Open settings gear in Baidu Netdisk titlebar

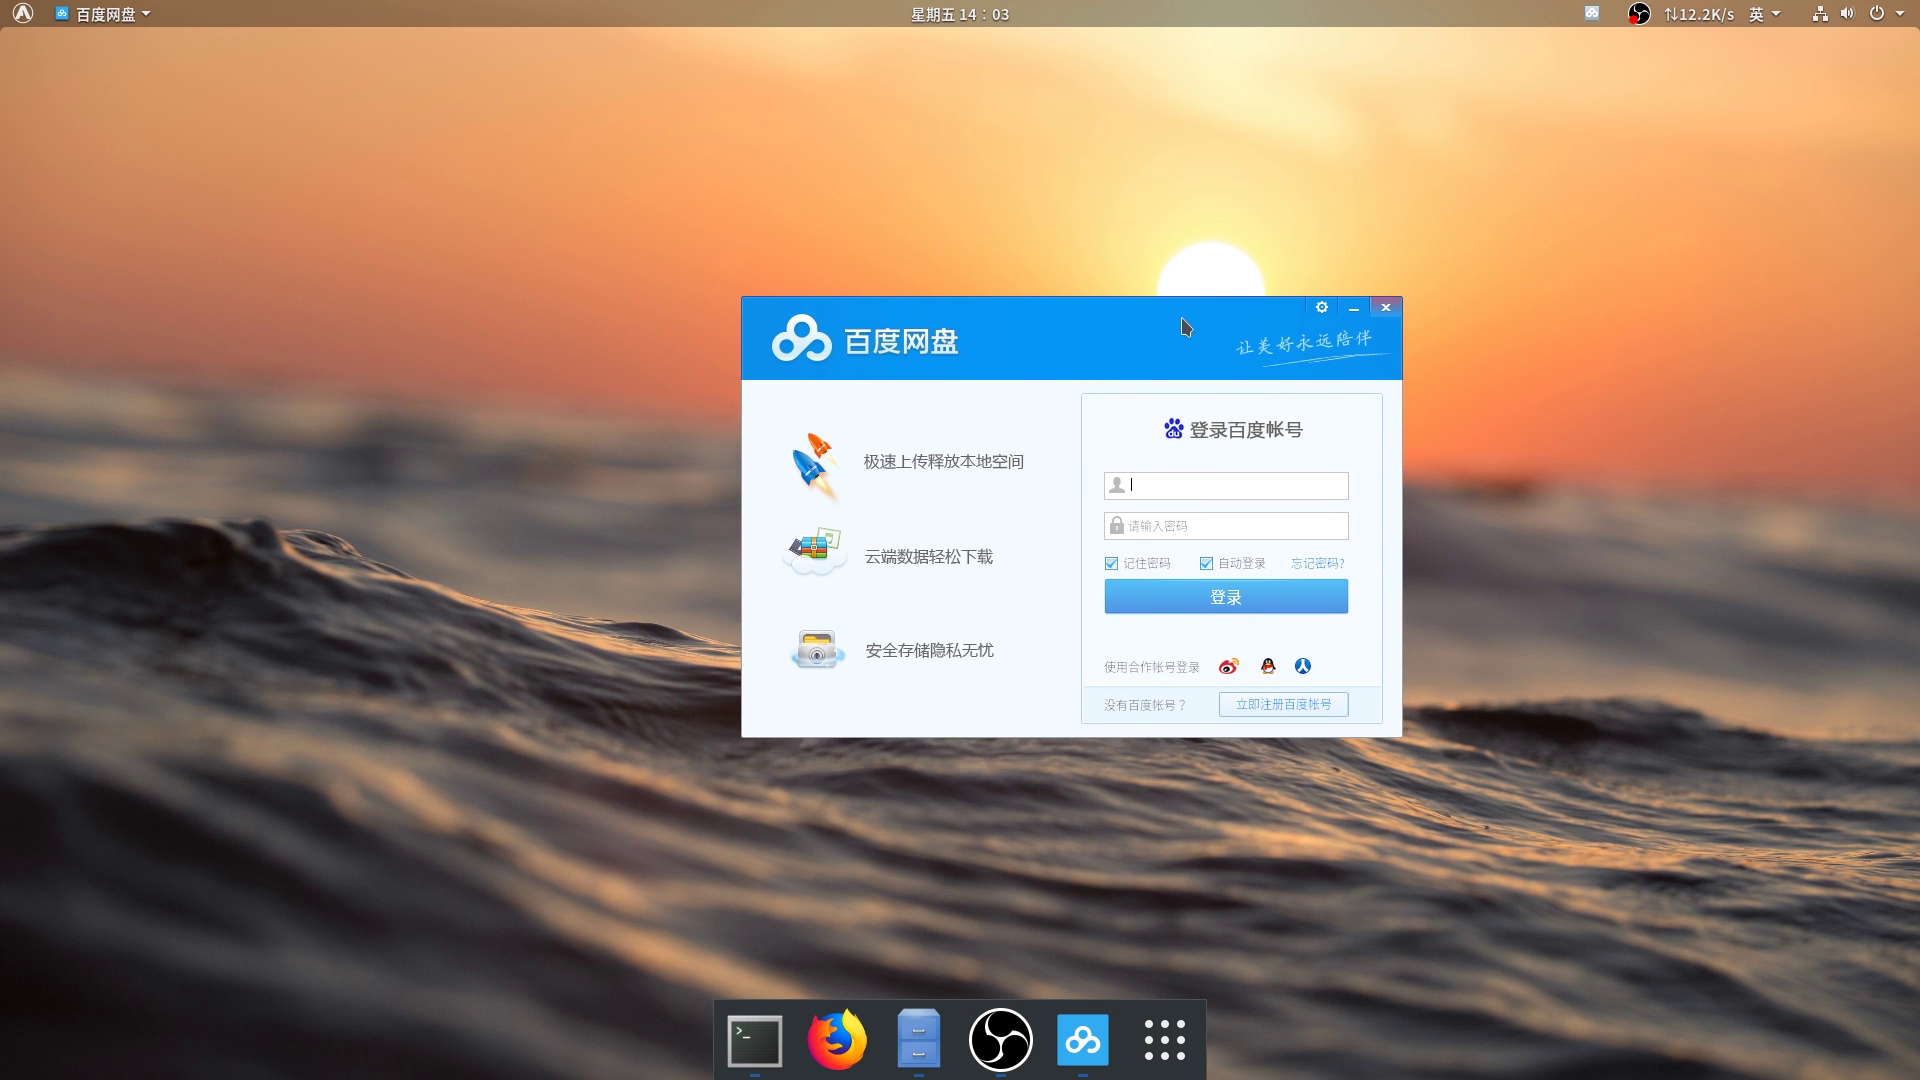[x=1321, y=307]
